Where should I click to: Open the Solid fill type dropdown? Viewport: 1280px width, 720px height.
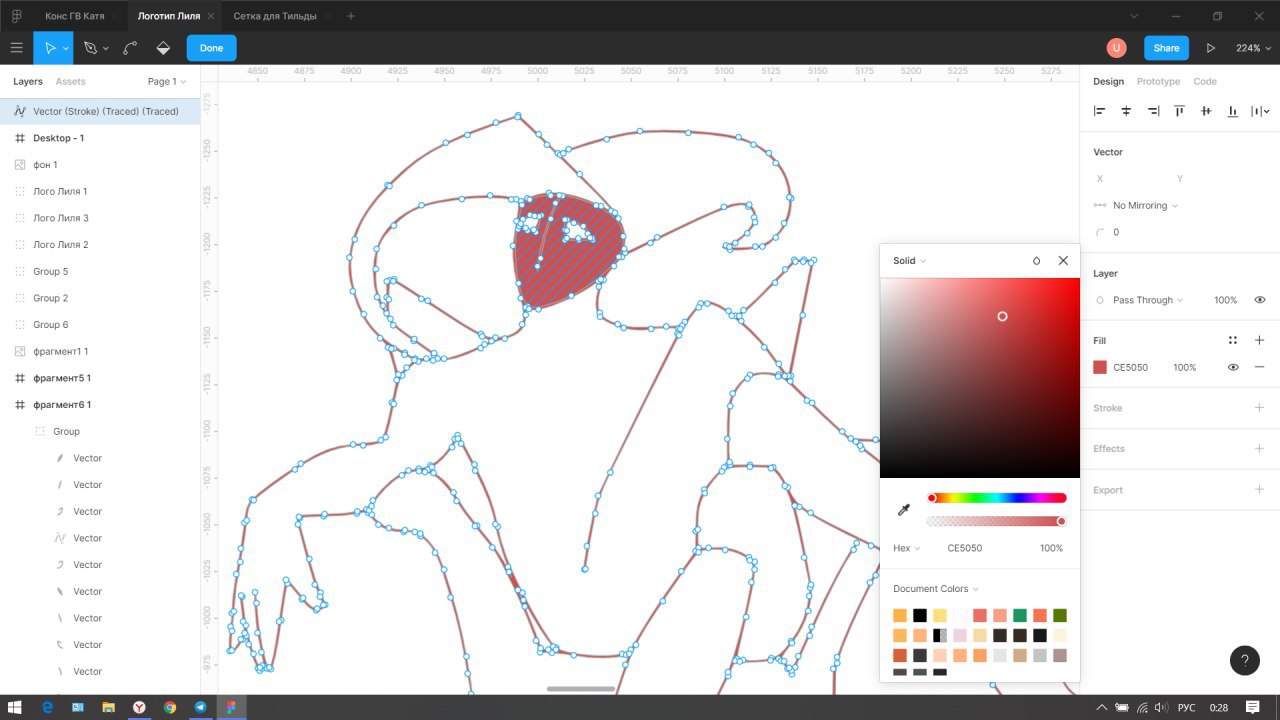click(910, 261)
